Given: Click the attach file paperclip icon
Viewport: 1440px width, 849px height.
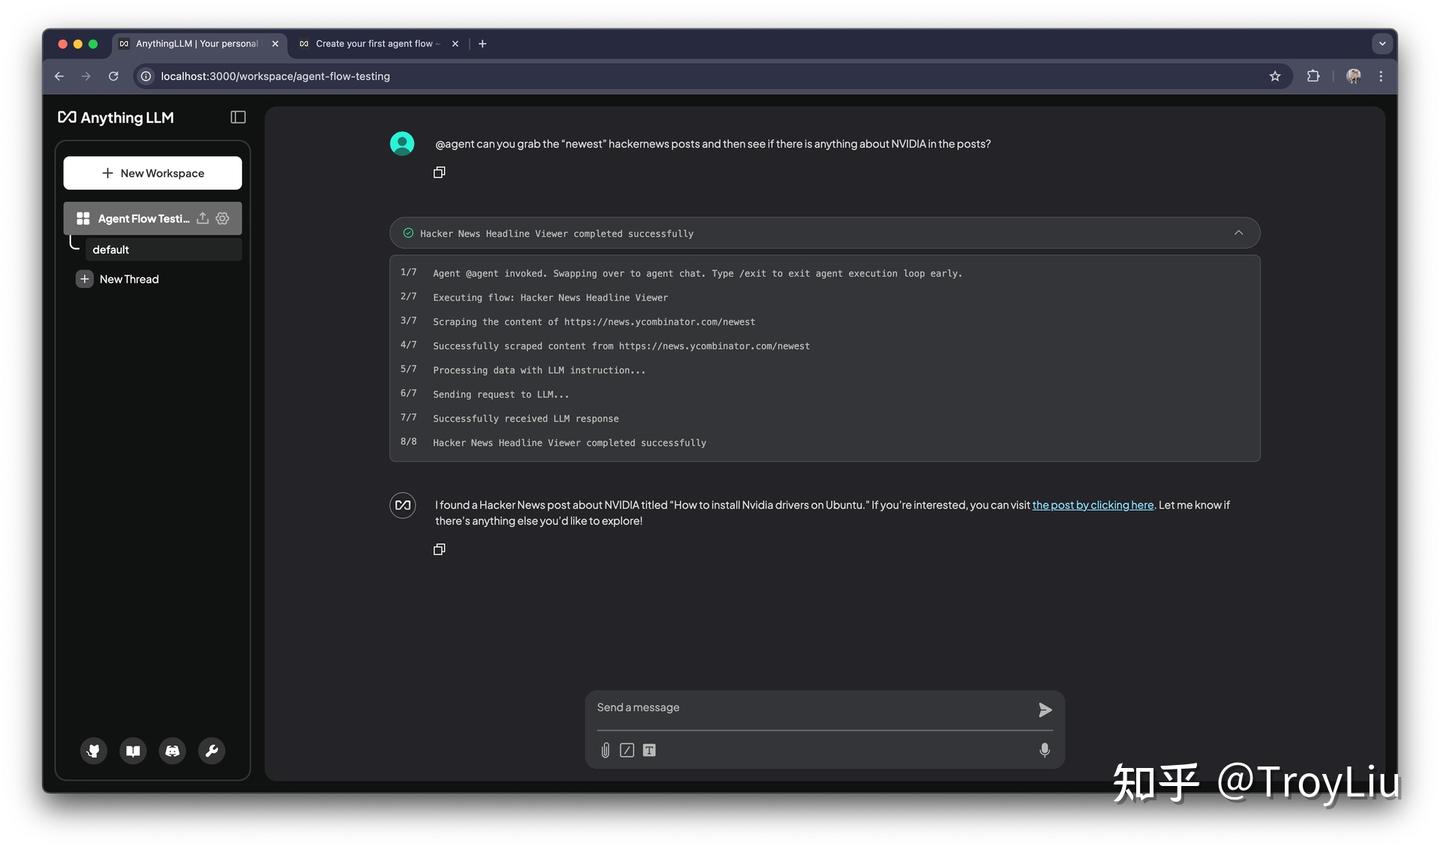Looking at the screenshot, I should [x=605, y=750].
